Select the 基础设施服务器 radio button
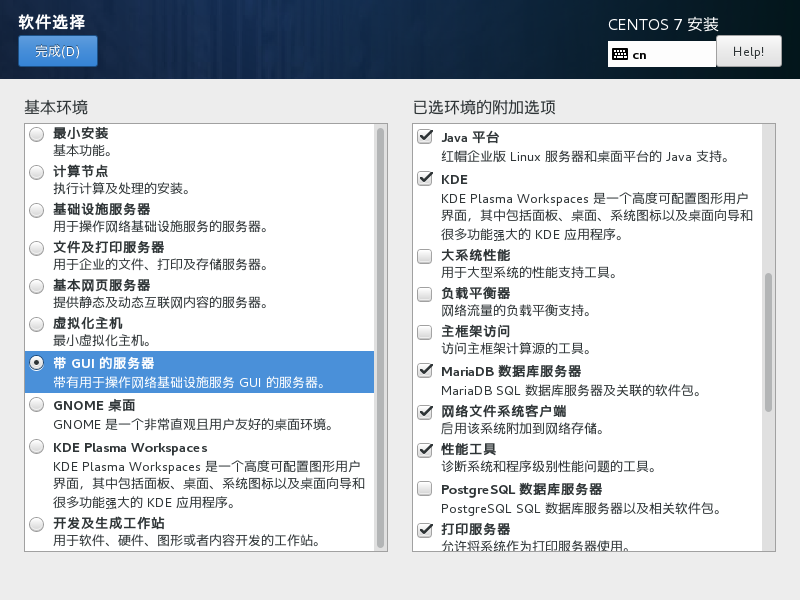Viewport: 800px width, 600px height. 37,210
